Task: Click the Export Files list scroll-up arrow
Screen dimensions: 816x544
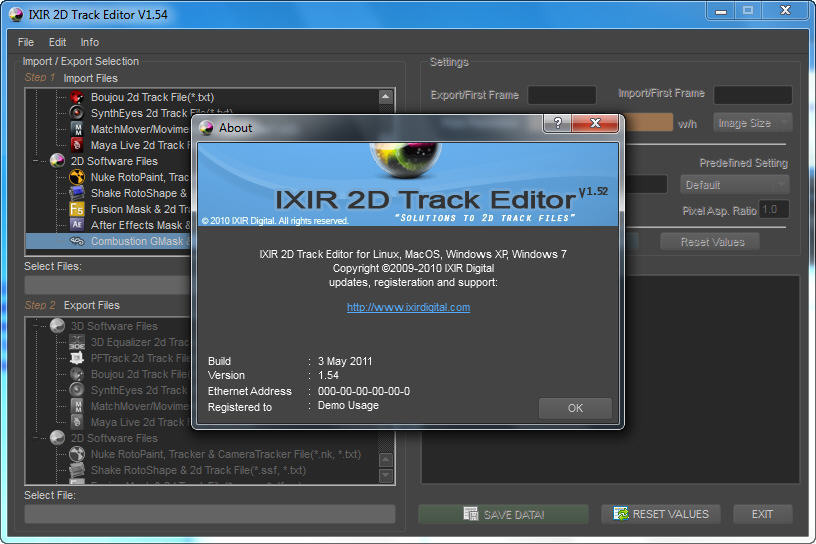Action: 386,460
